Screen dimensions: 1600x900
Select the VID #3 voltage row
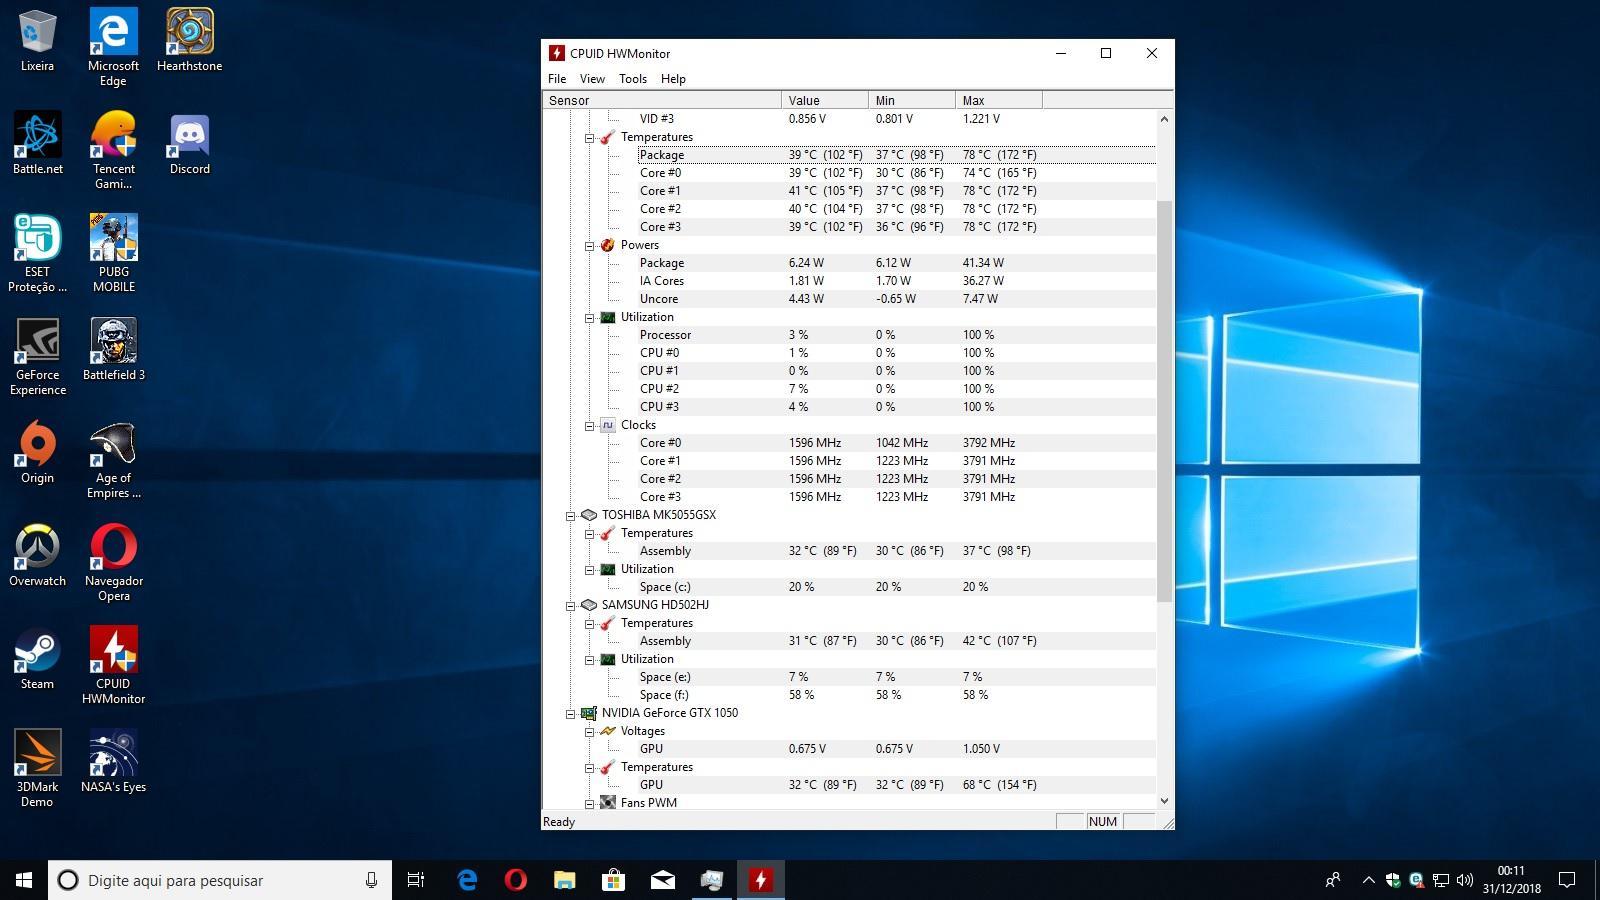[x=896, y=119]
